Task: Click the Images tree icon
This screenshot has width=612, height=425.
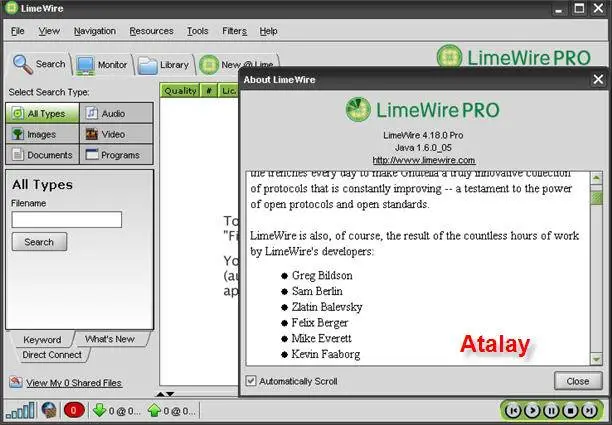Action: click(x=18, y=134)
